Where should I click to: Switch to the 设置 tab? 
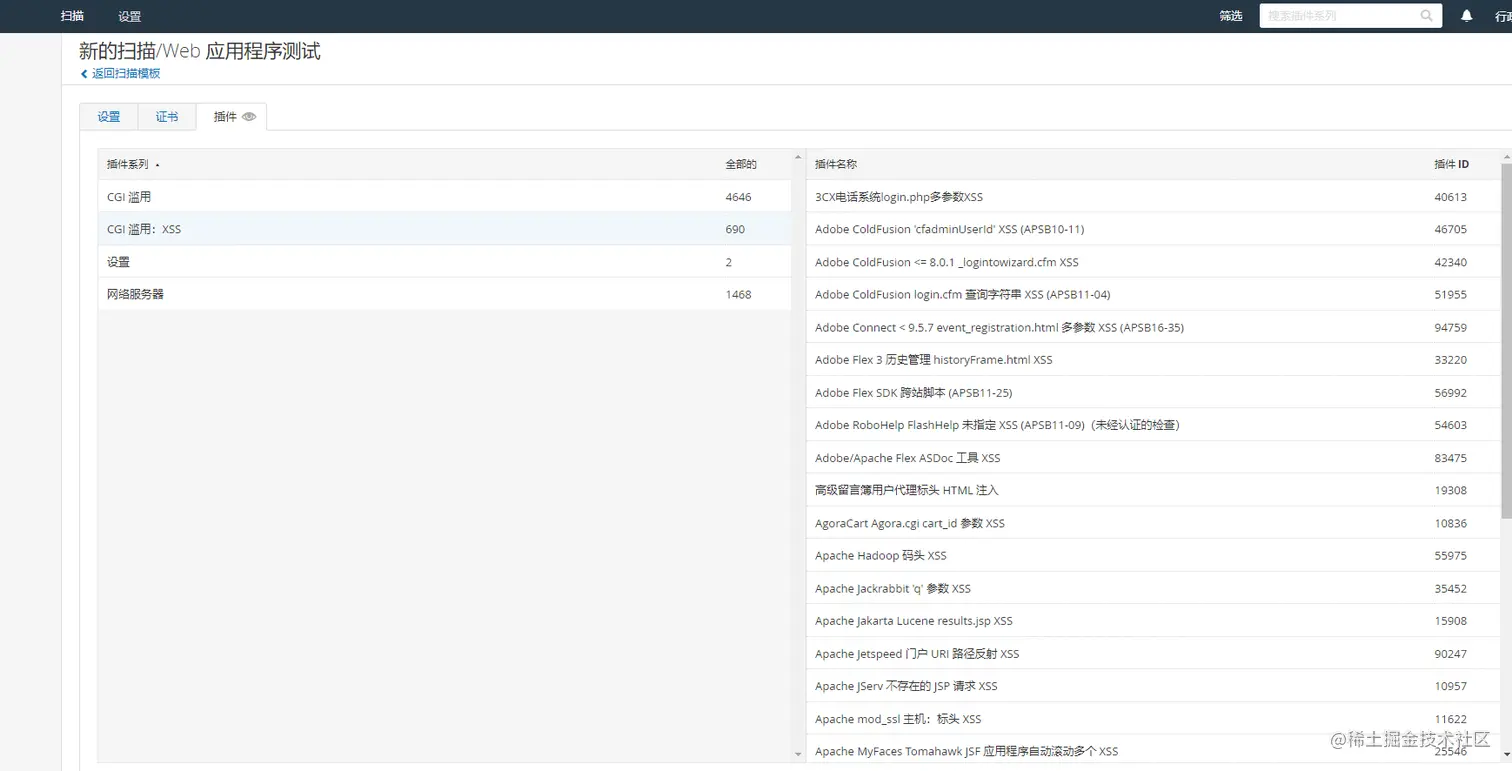click(x=109, y=117)
